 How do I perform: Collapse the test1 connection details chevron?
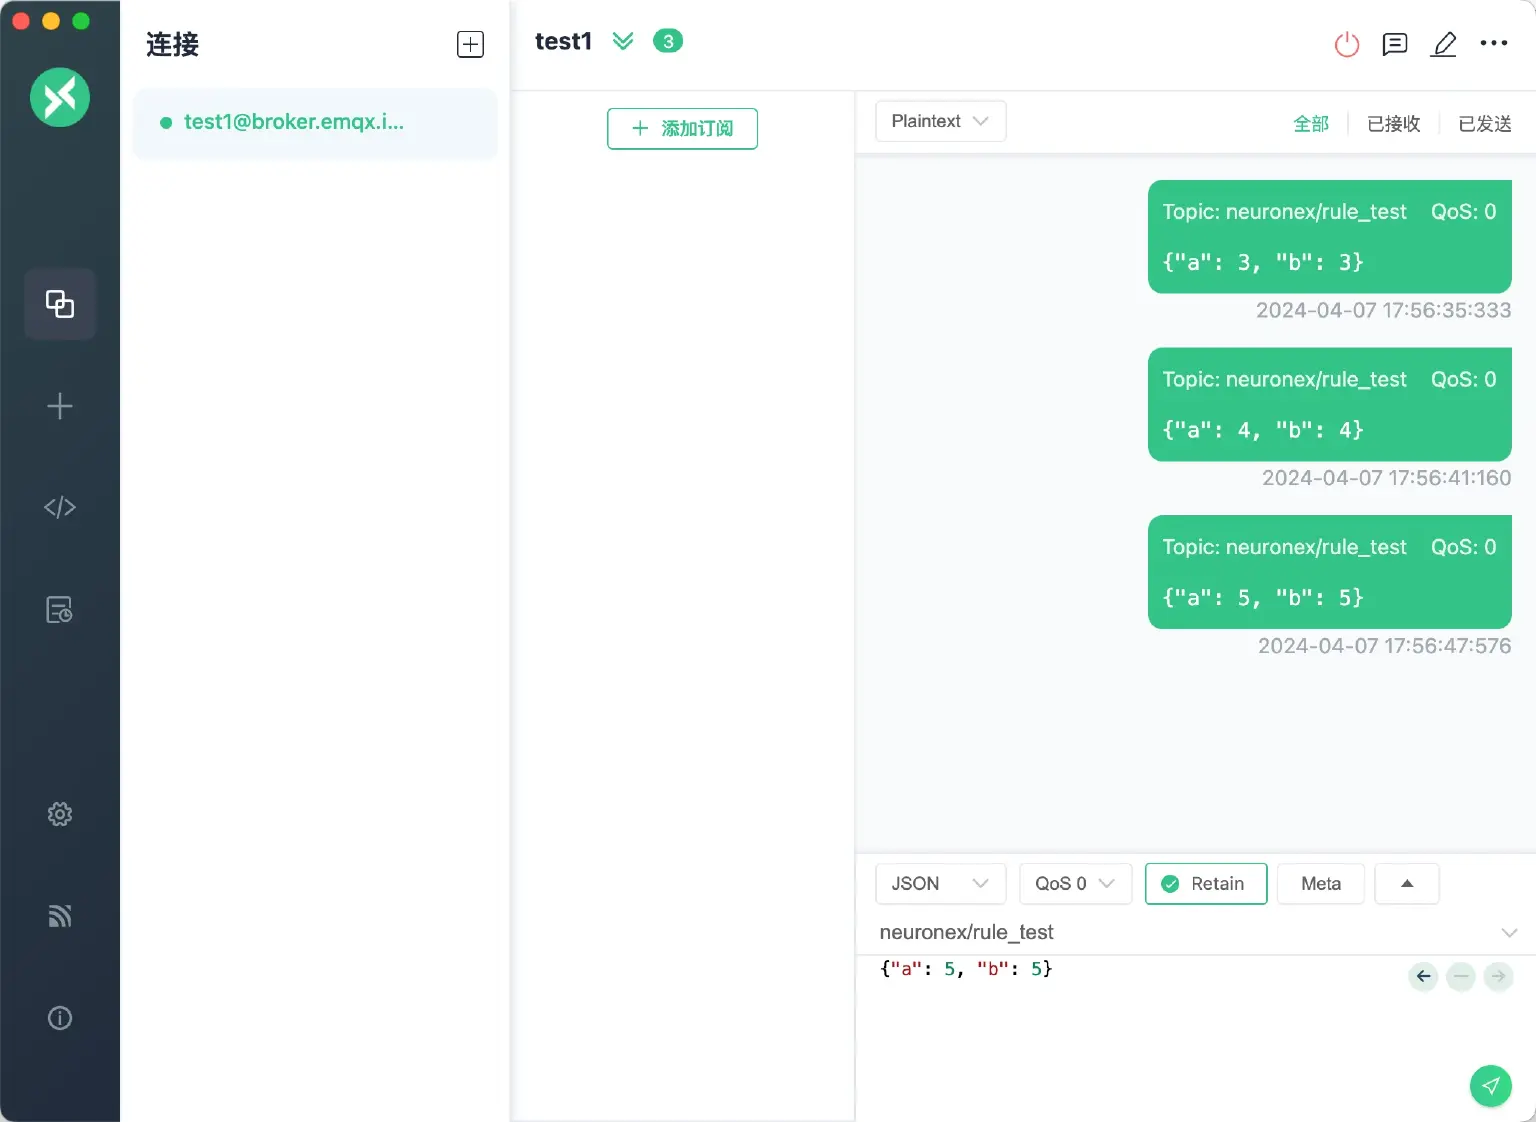[x=623, y=41]
